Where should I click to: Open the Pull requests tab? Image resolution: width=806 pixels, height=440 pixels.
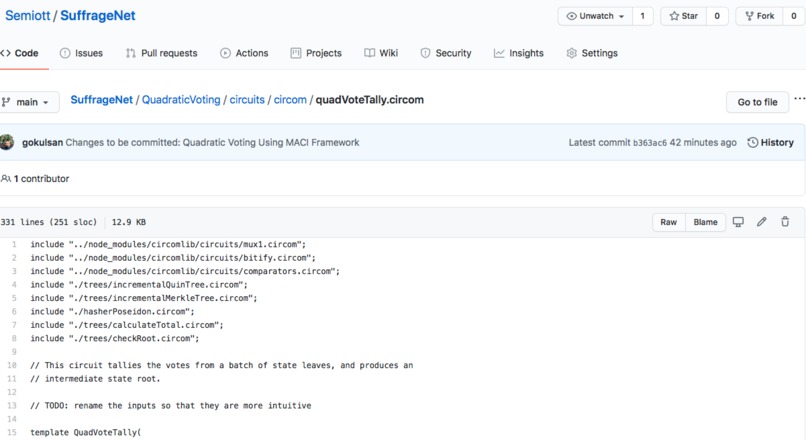click(161, 53)
